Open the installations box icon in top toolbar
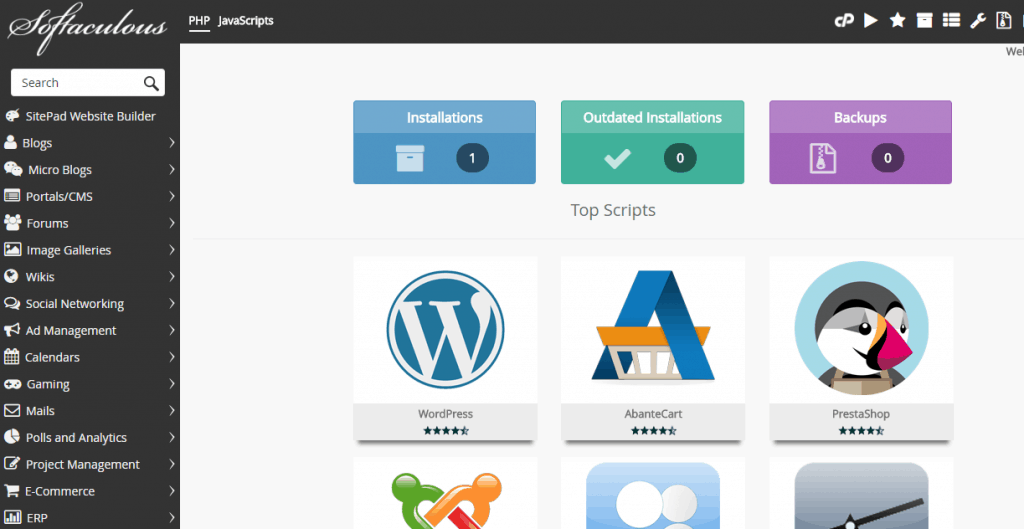Viewport: 1024px width, 529px height. pos(924,20)
